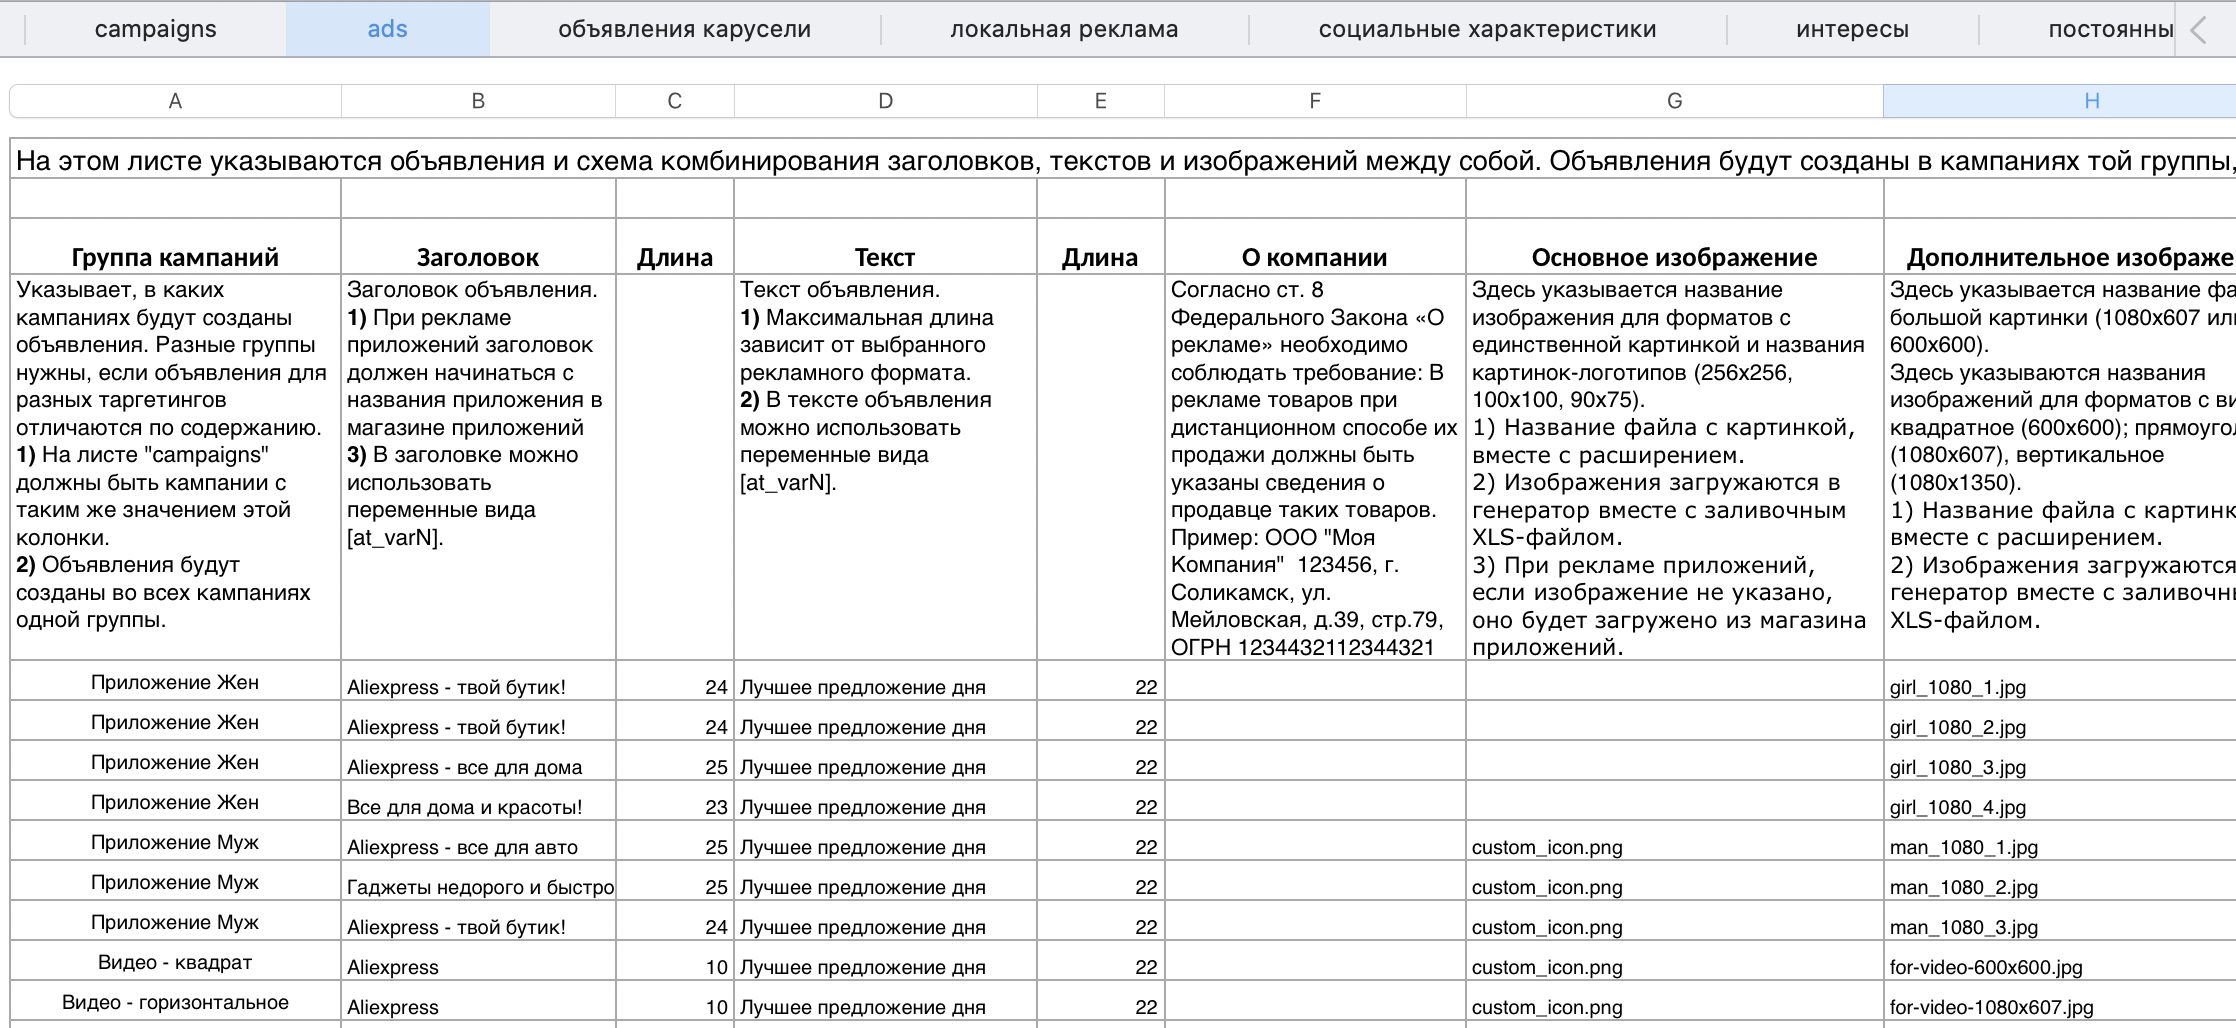Click Видео - горизонтальное group cell

pos(175,1001)
